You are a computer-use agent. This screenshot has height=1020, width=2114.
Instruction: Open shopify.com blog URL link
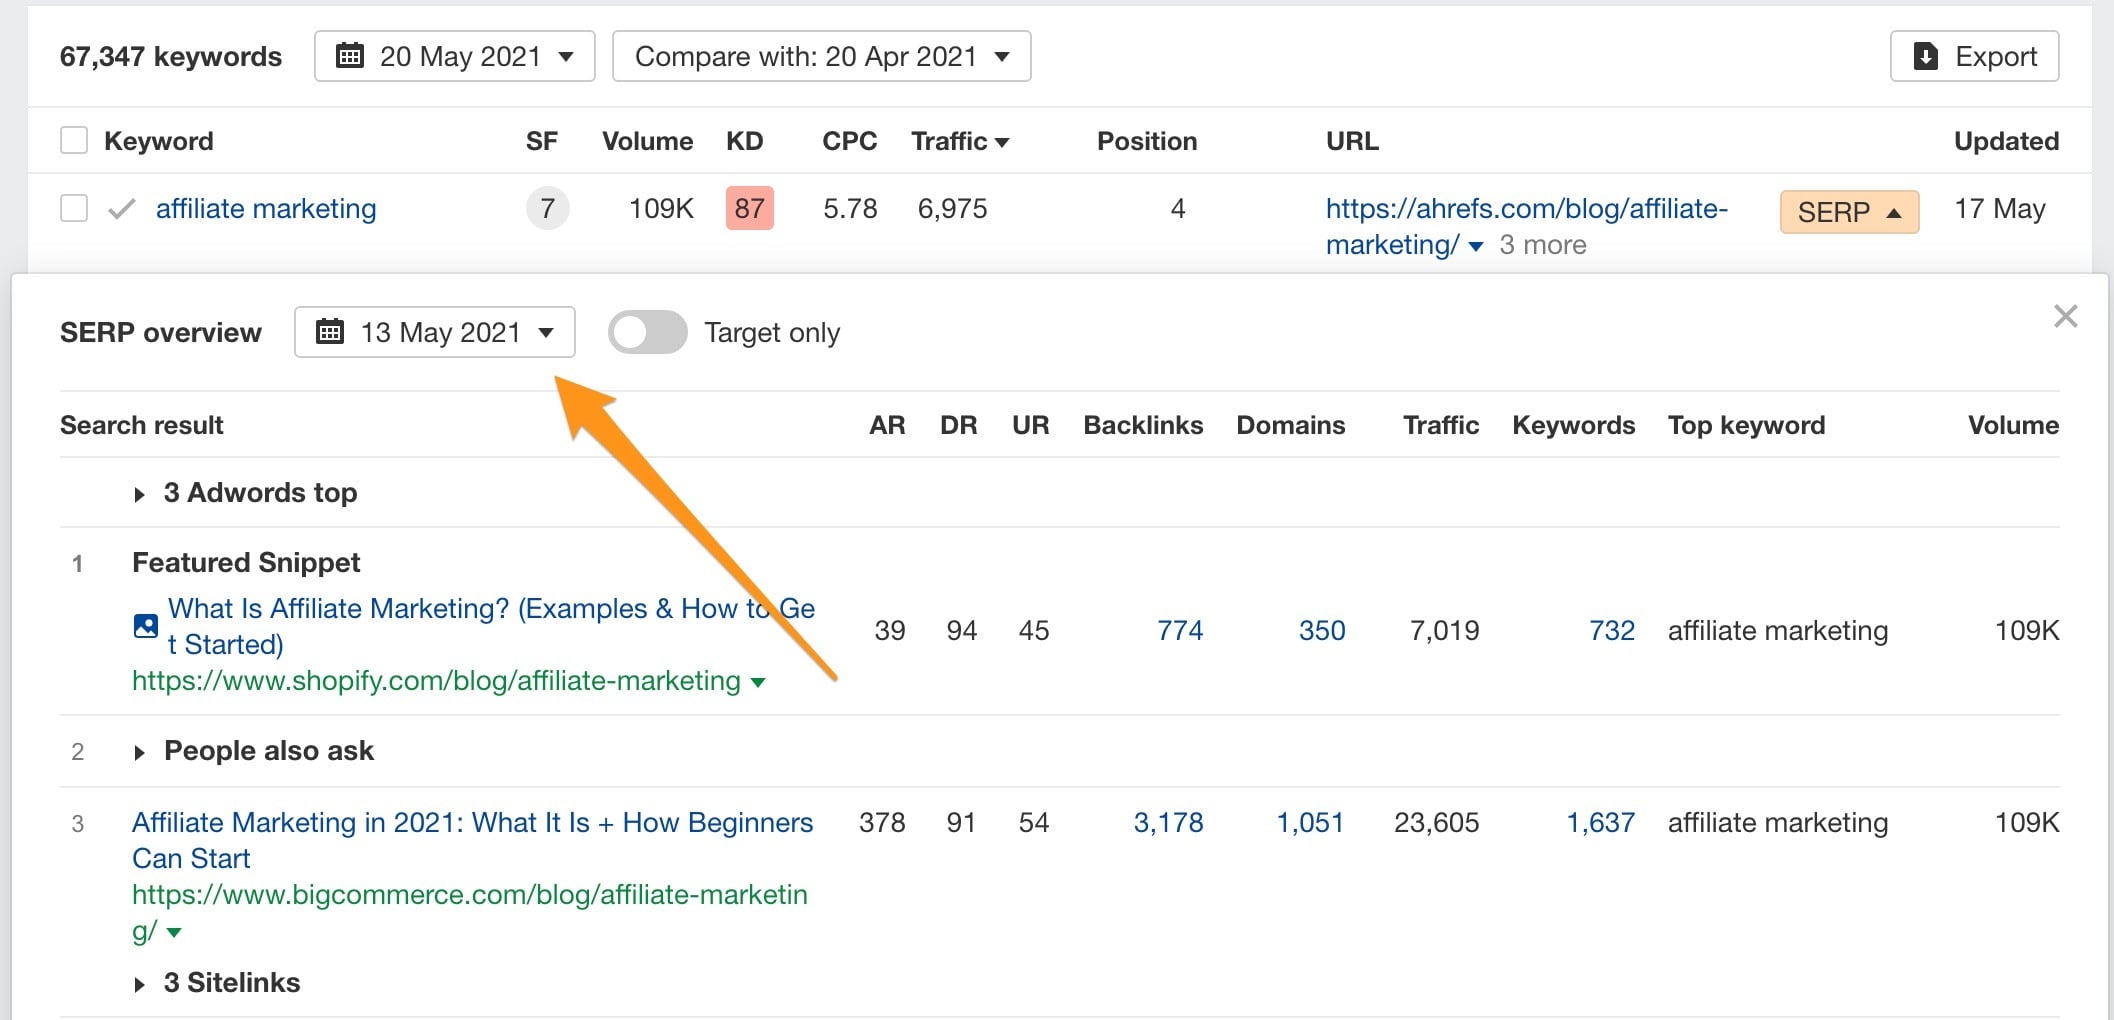click(436, 681)
